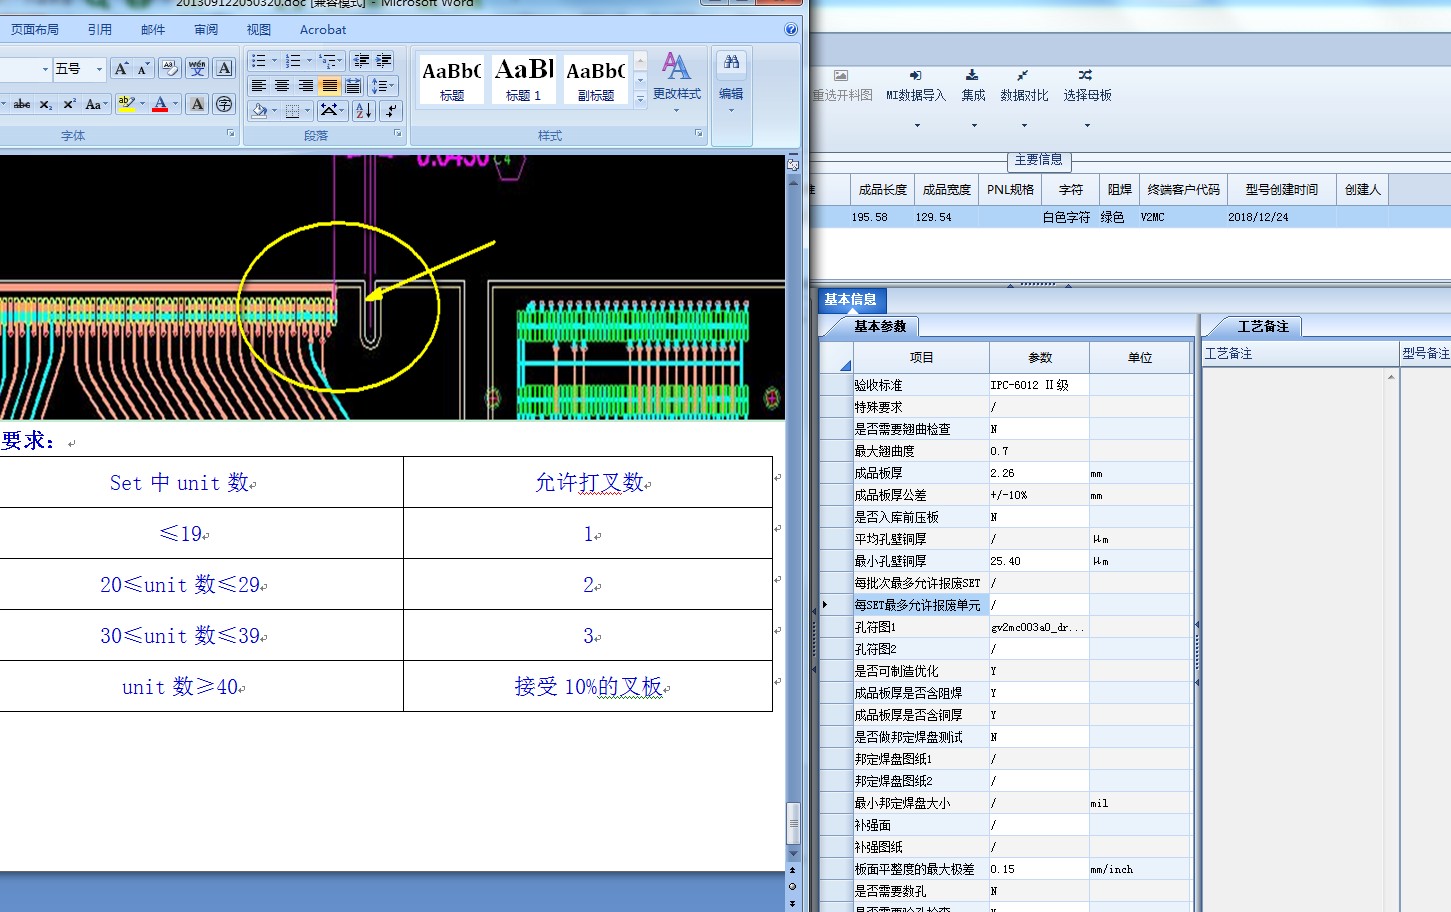Apply the red font color
Viewport: 1451px width, 912px height.
[160, 104]
